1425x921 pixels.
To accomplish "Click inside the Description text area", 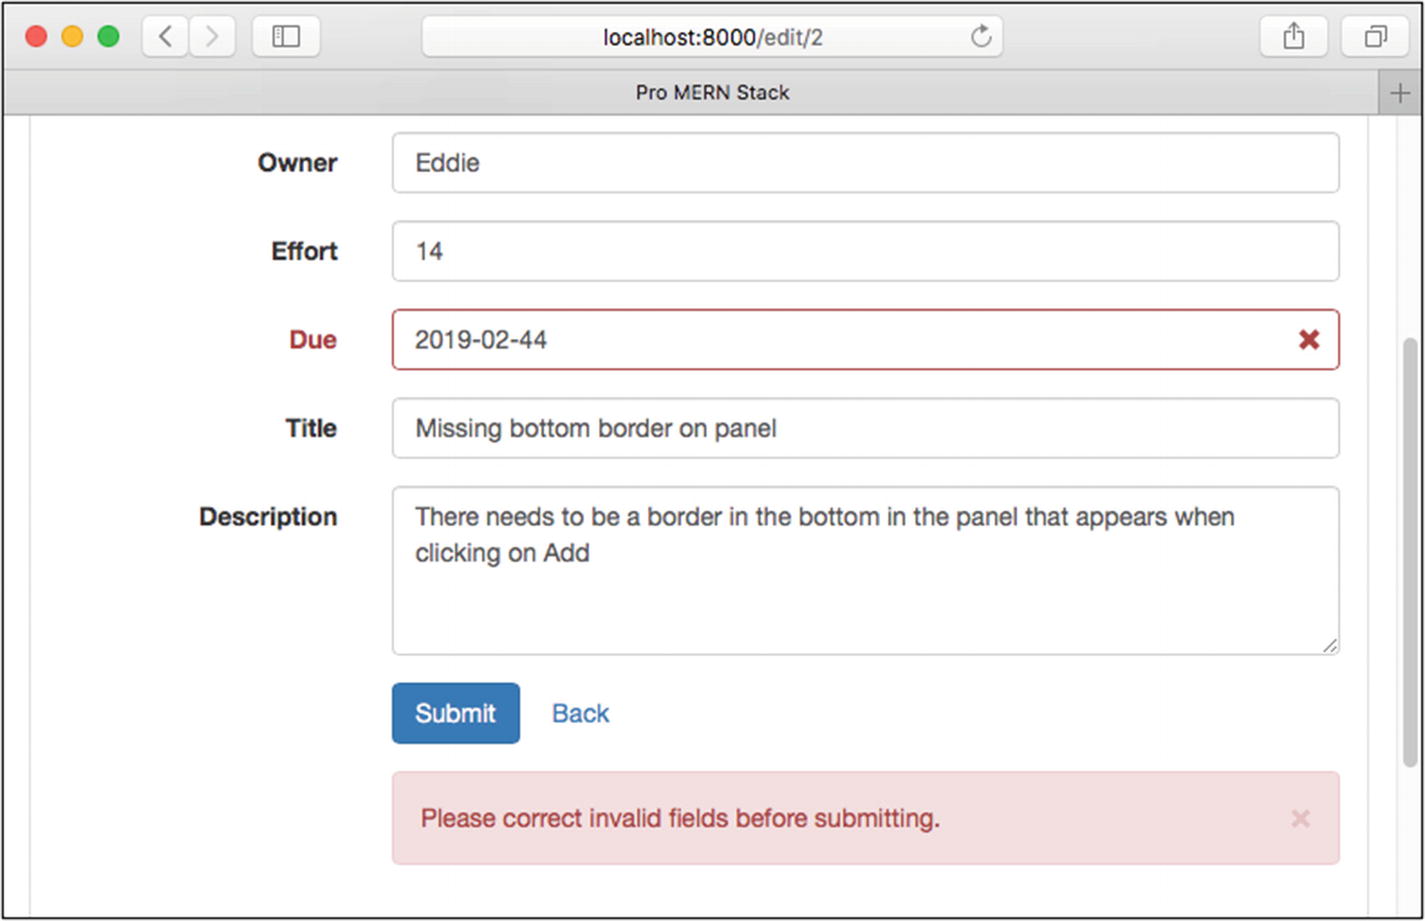I will (x=865, y=590).
